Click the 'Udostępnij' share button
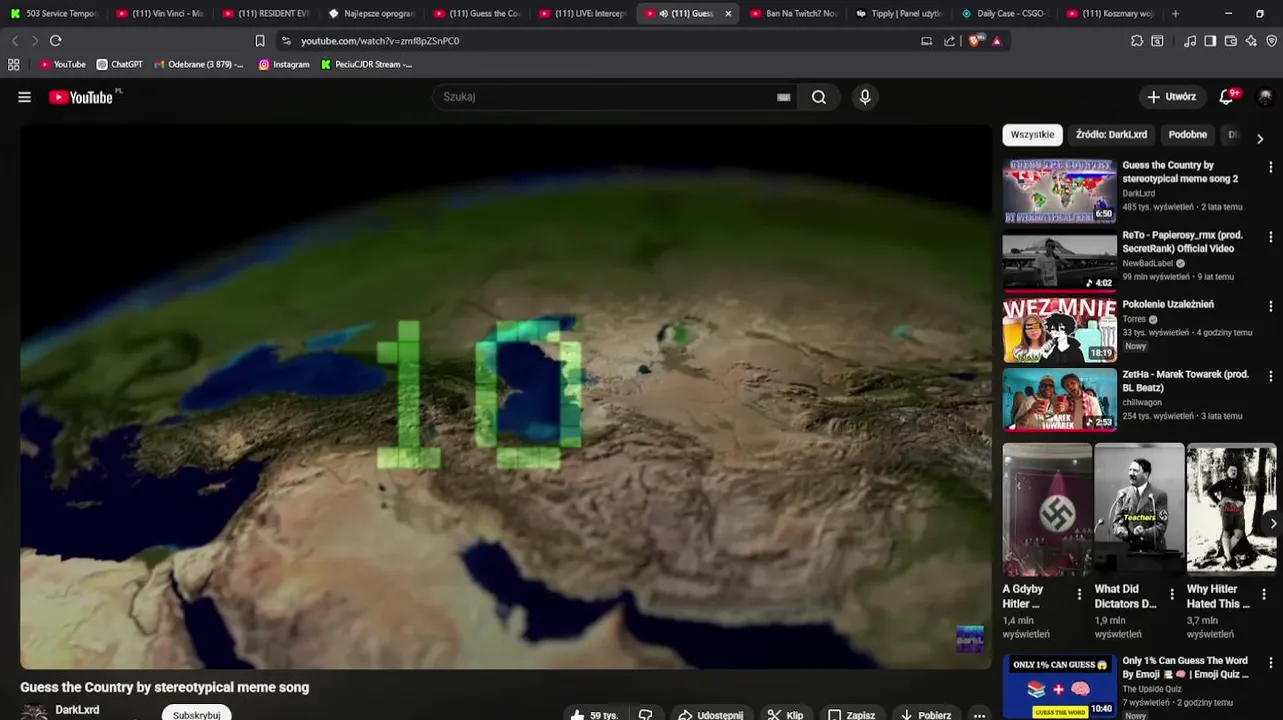This screenshot has height=720, width=1283. click(710, 715)
